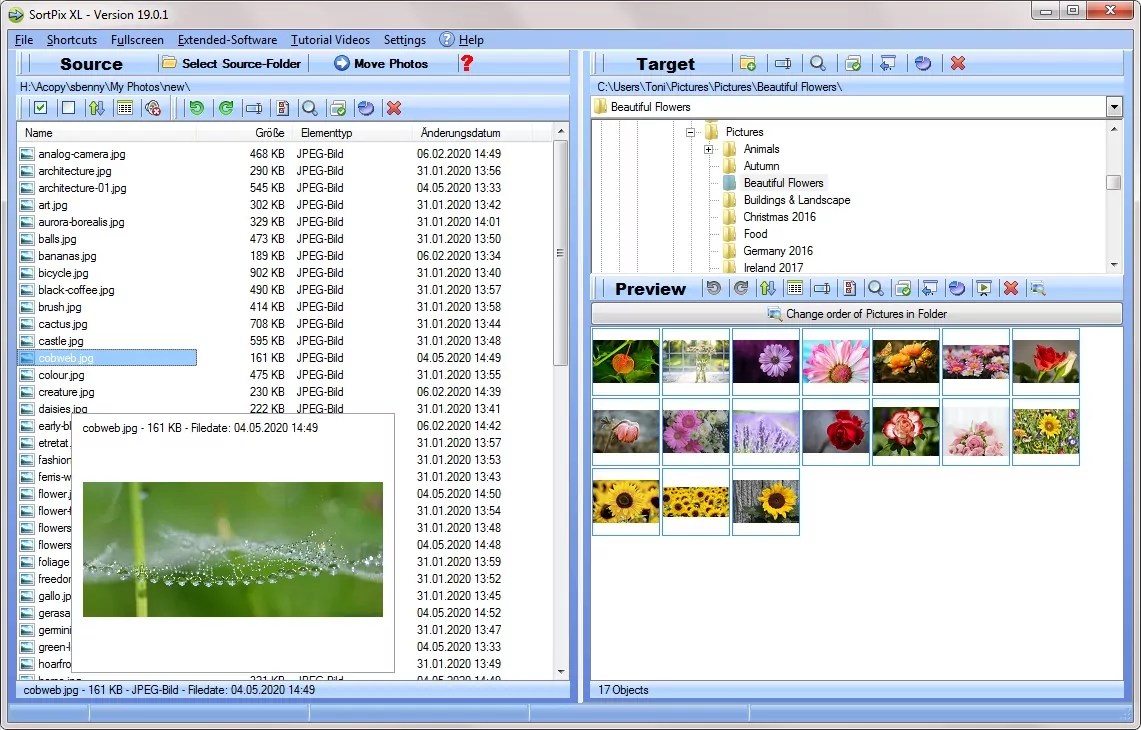Collapse the Pictures tree node
Viewport: 1141px width, 730px height.
tap(690, 131)
